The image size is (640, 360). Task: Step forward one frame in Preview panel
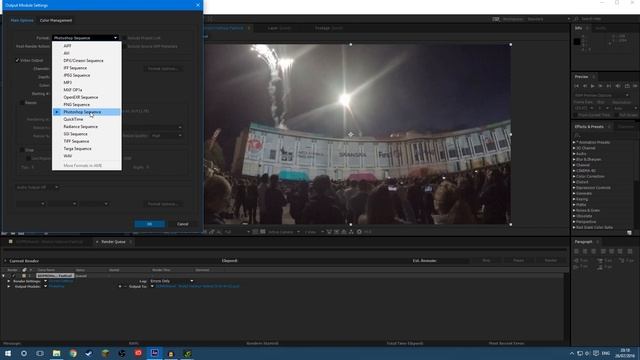click(x=600, y=86)
